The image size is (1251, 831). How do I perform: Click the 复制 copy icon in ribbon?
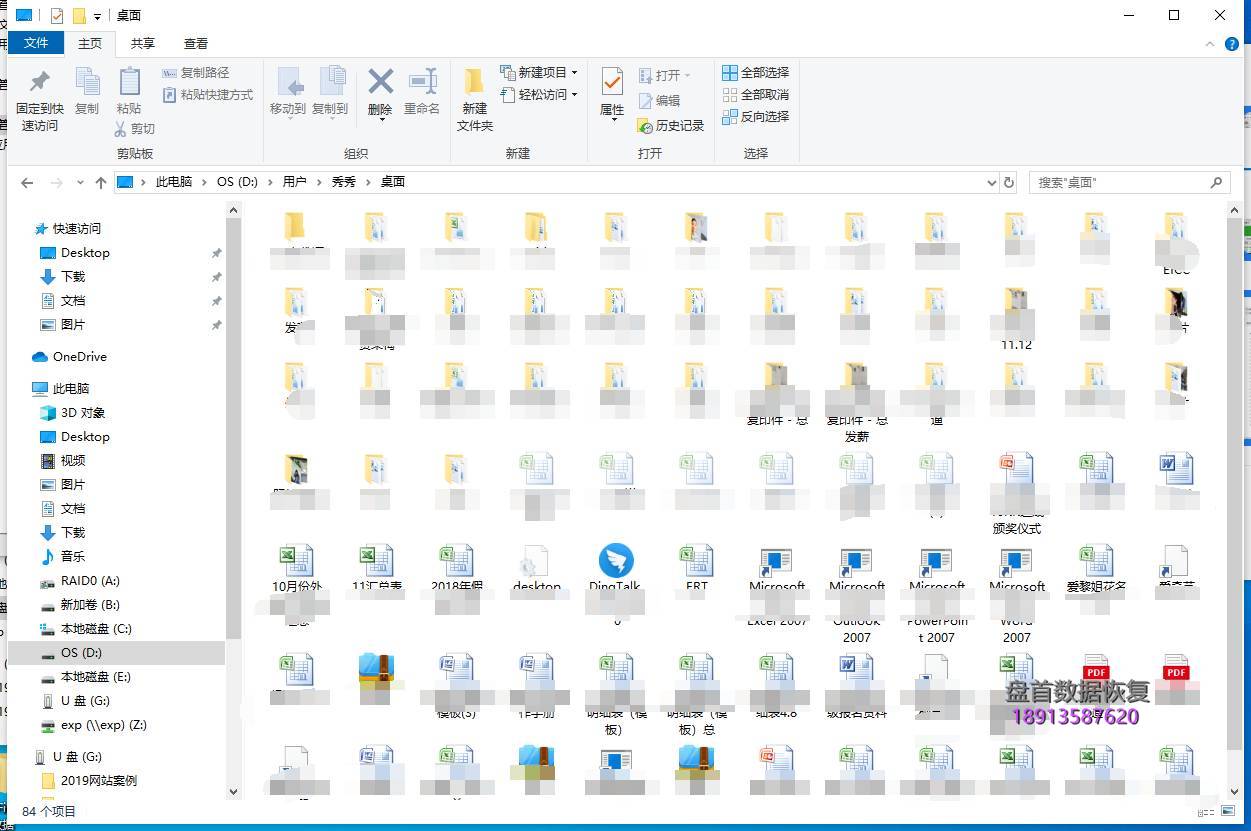click(87, 82)
